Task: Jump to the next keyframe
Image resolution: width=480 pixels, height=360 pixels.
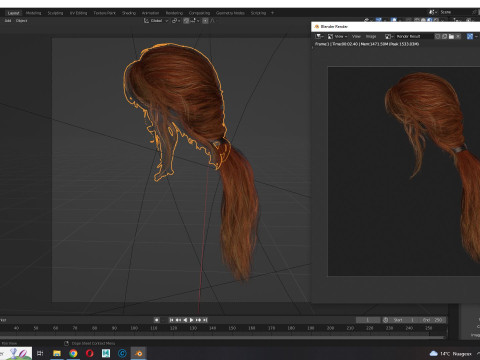Action: point(198,320)
